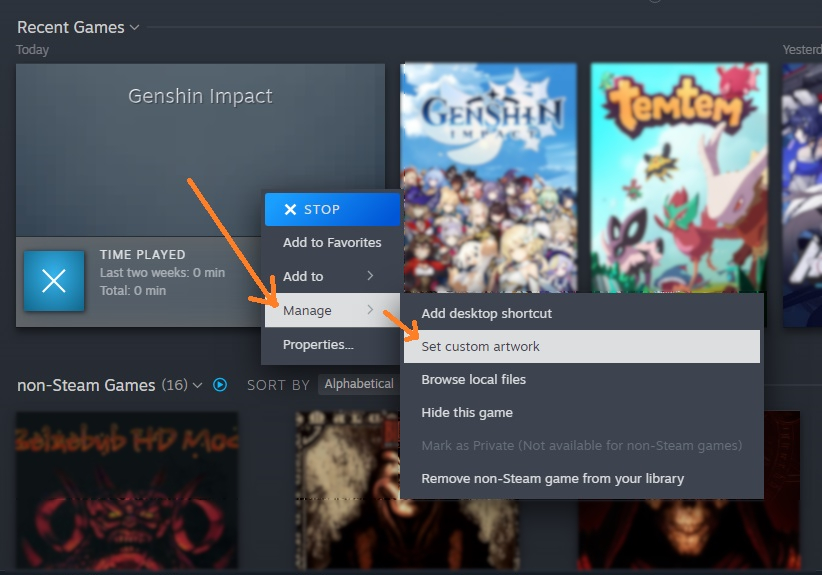Viewport: 822px width, 575px height.
Task: Open the Belzebub HD Mod game tile
Action: 127,491
